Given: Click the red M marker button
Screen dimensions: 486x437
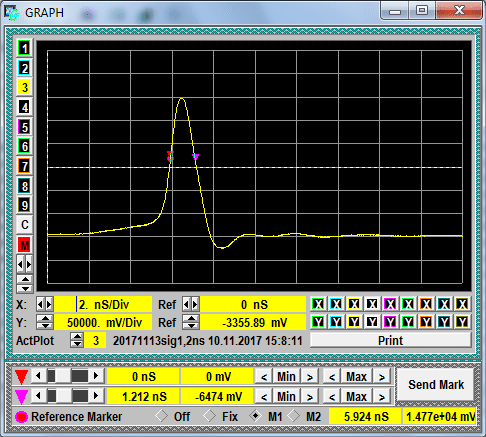Looking at the screenshot, I should (24, 245).
